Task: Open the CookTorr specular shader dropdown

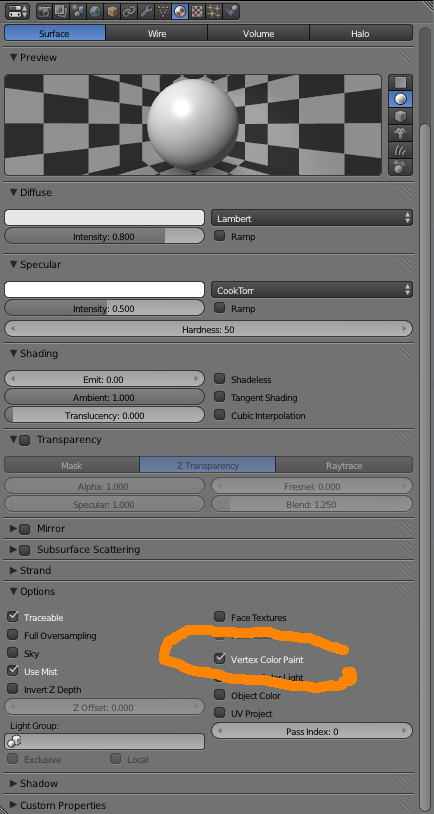Action: click(x=312, y=290)
